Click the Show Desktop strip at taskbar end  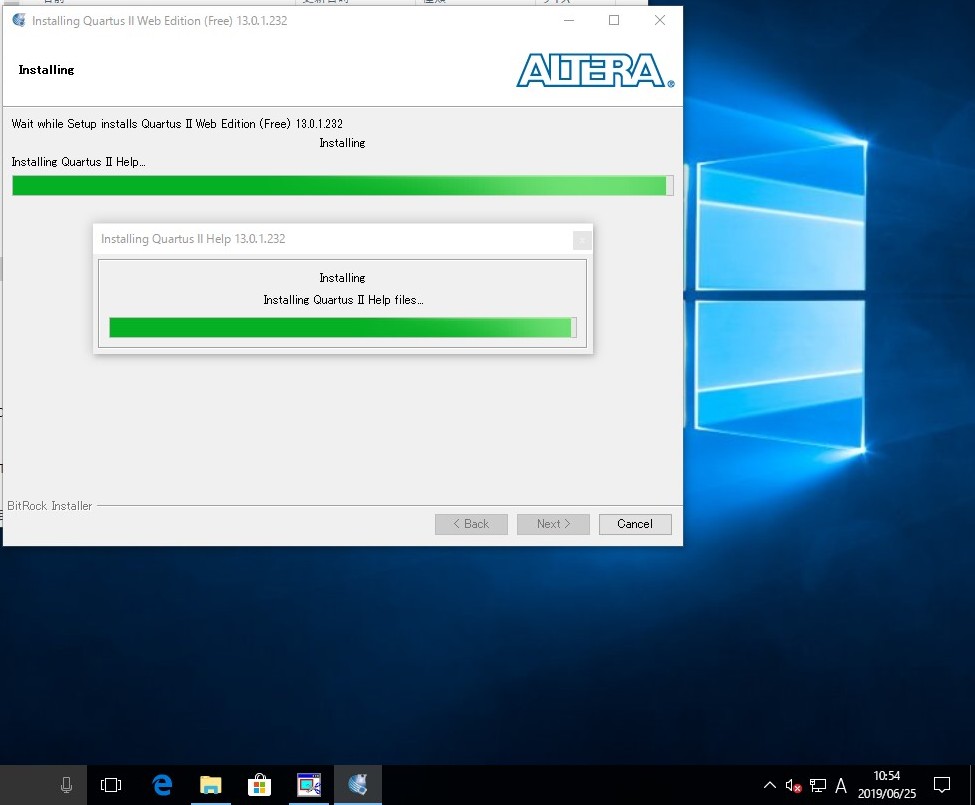972,785
